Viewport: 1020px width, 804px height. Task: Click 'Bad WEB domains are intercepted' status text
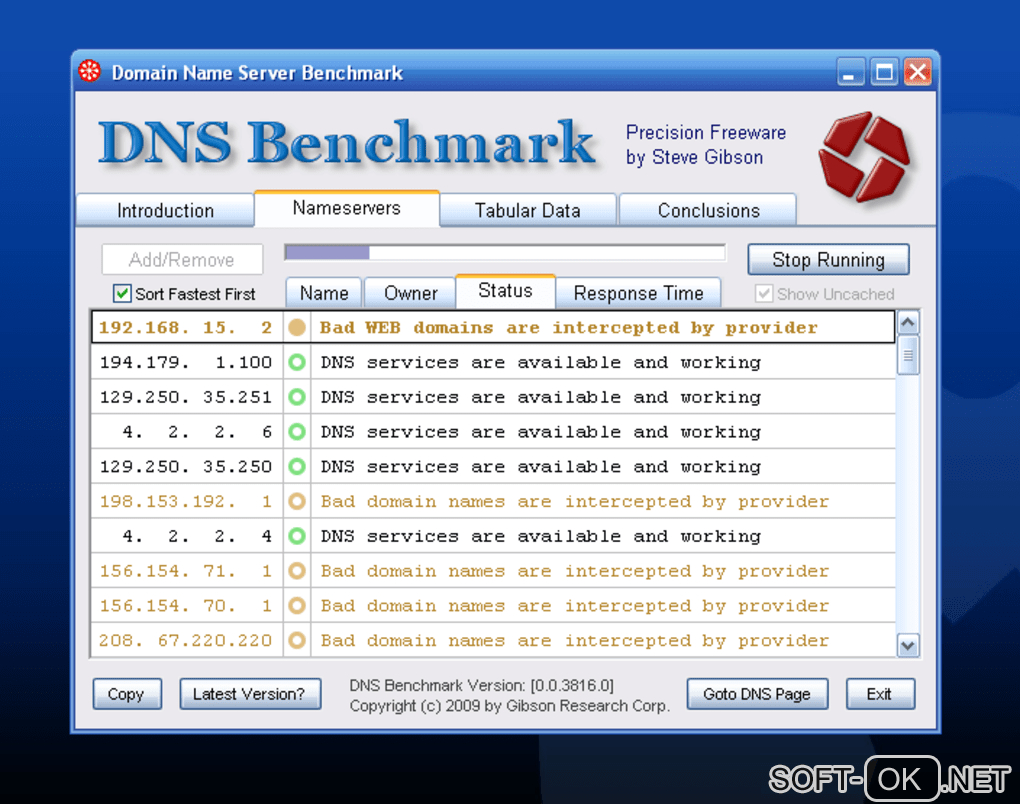pyautogui.click(x=568, y=328)
